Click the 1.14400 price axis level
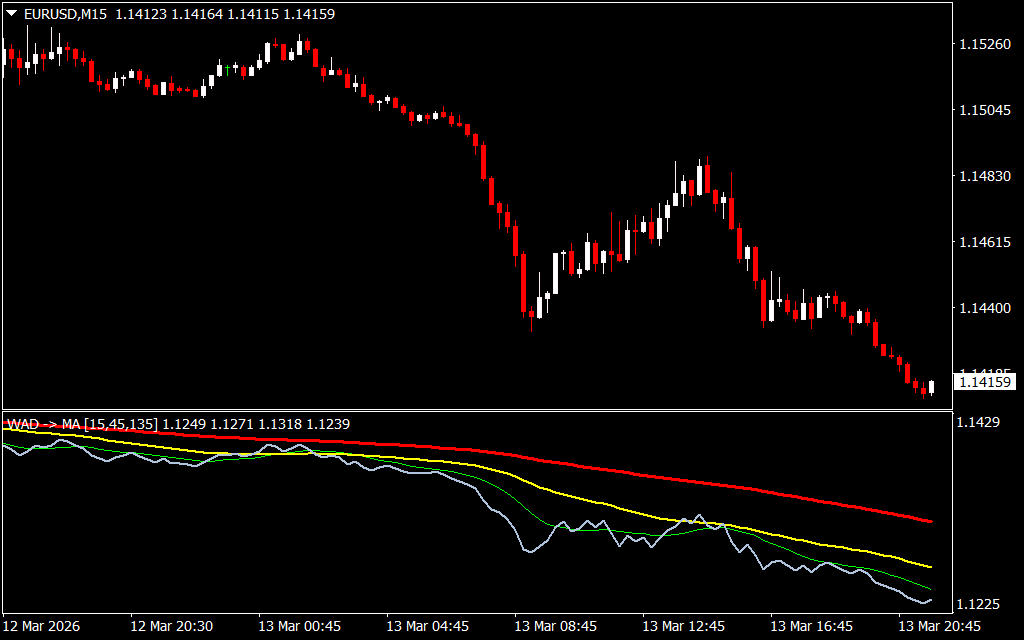The height and width of the screenshot is (640, 1024). [x=984, y=308]
